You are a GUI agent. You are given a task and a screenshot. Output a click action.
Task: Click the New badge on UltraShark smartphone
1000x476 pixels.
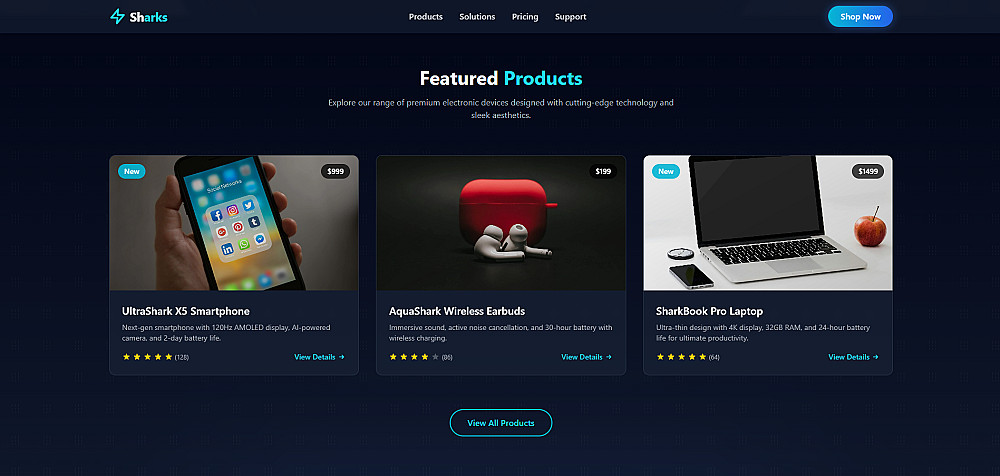131,171
